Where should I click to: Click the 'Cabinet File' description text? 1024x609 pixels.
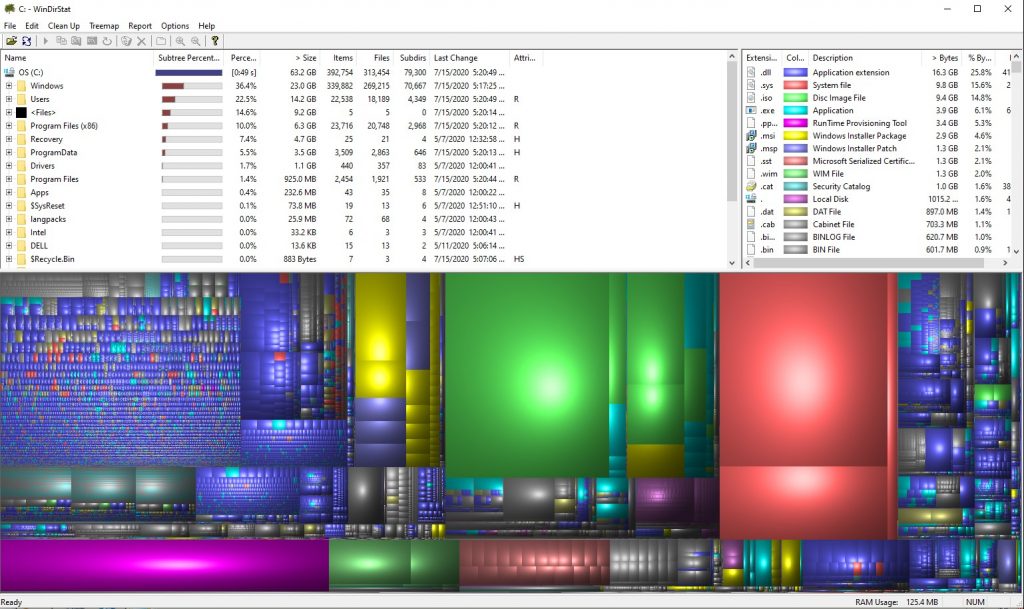[833, 224]
